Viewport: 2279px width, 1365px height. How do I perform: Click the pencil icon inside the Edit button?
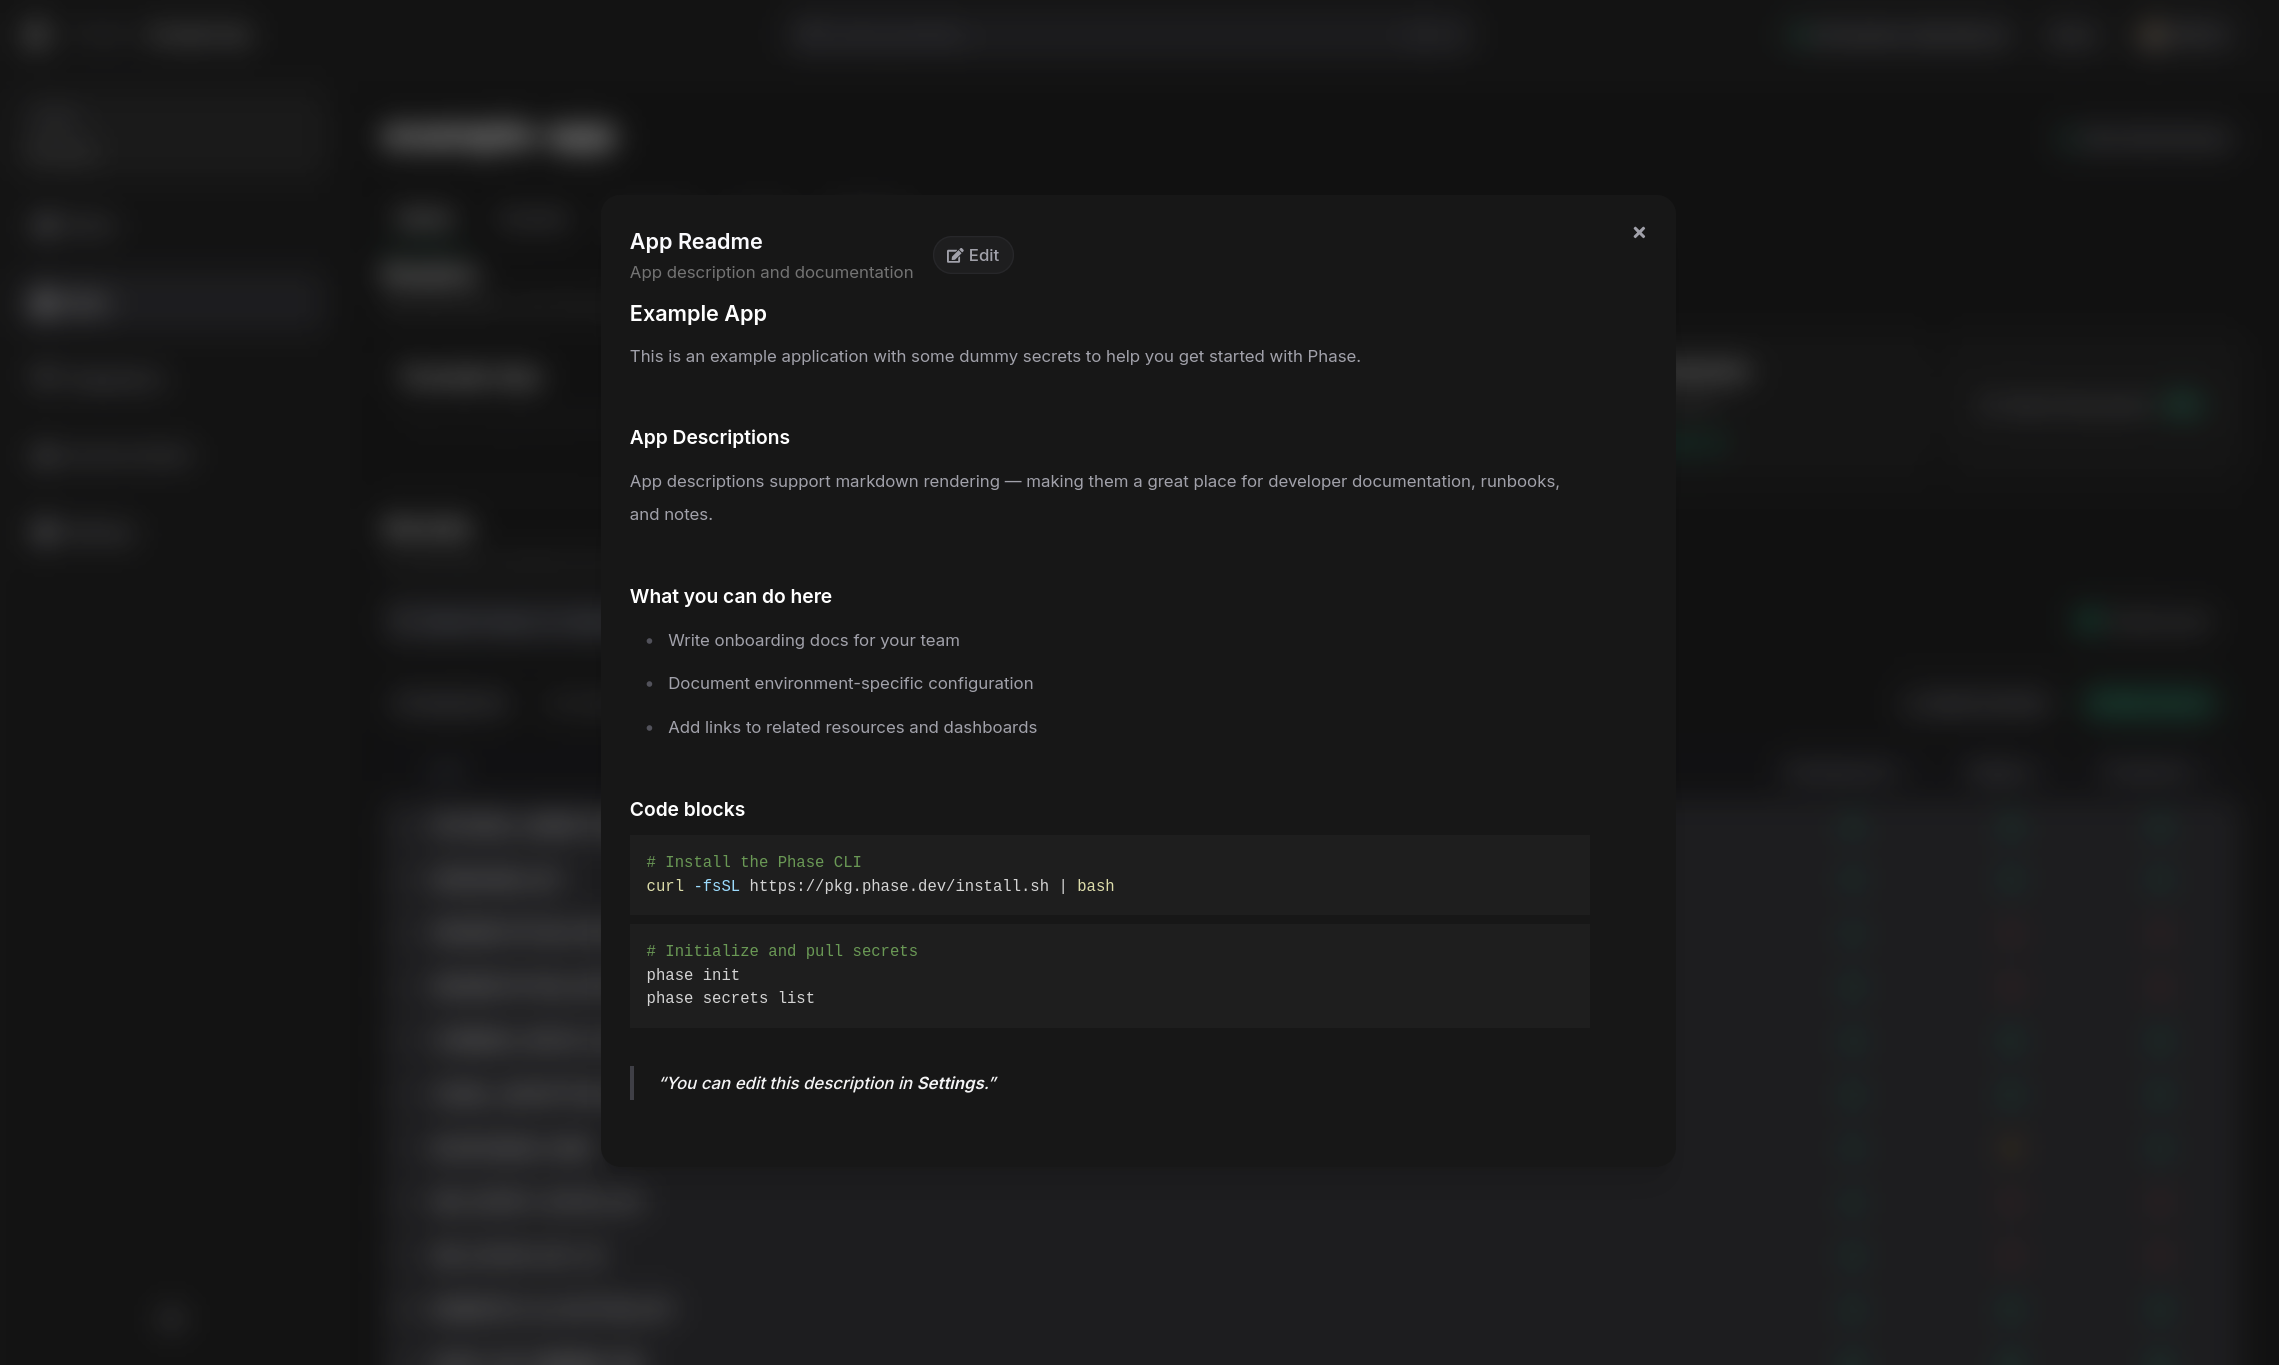pos(956,255)
